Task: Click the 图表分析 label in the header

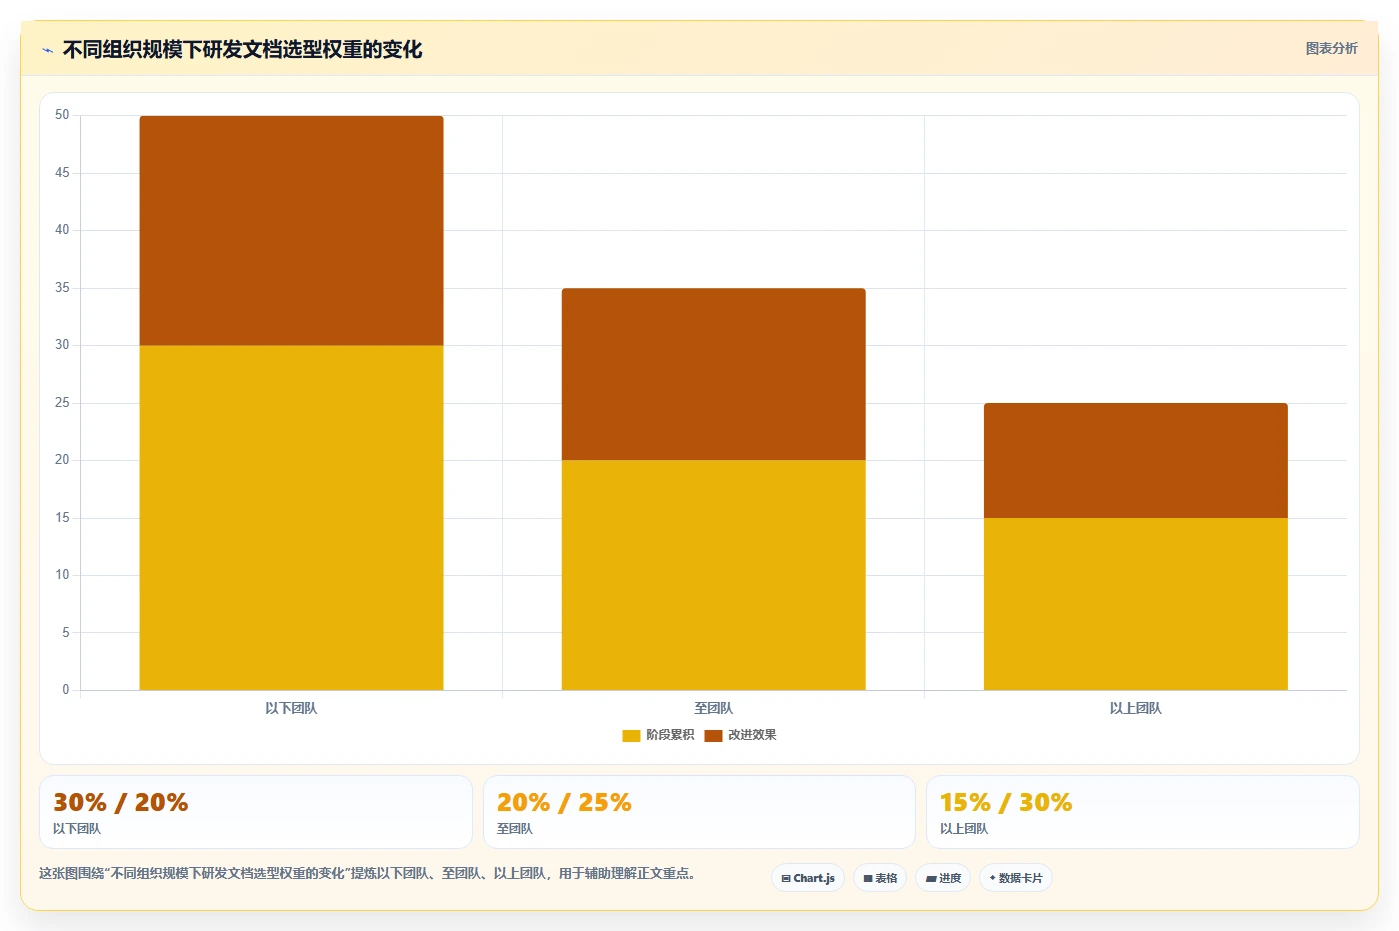Action: [x=1331, y=48]
